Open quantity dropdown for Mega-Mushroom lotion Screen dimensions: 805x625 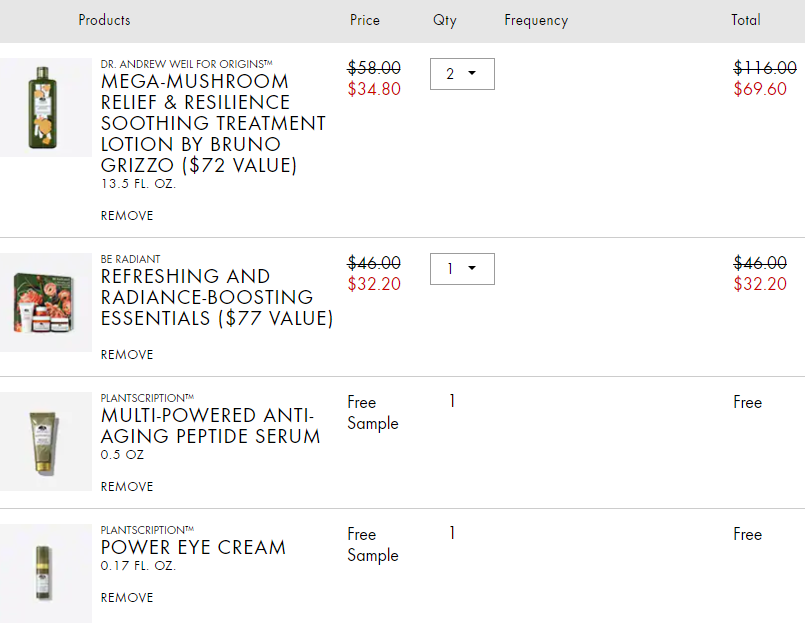(x=462, y=74)
